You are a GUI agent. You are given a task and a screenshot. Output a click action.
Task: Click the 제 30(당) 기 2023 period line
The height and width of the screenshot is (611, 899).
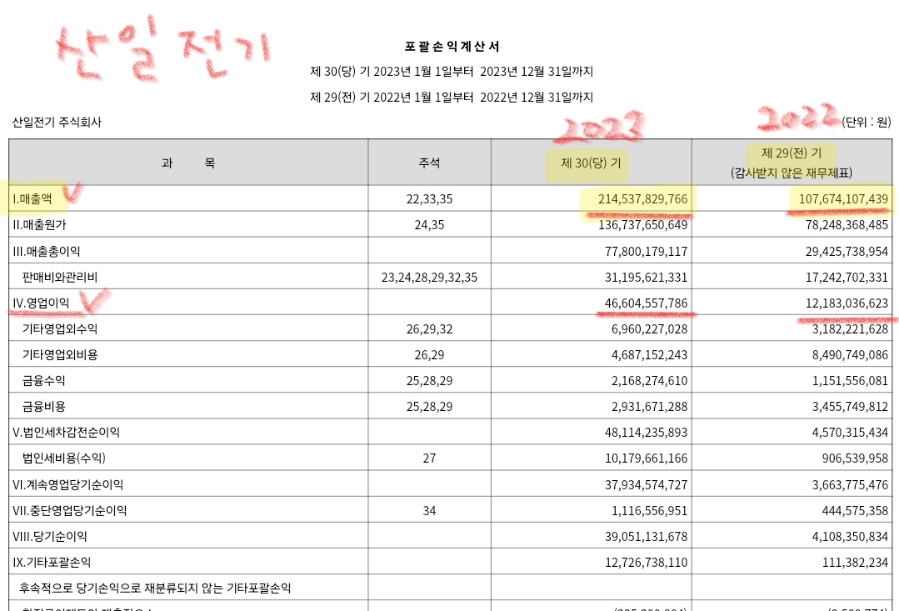451,72
